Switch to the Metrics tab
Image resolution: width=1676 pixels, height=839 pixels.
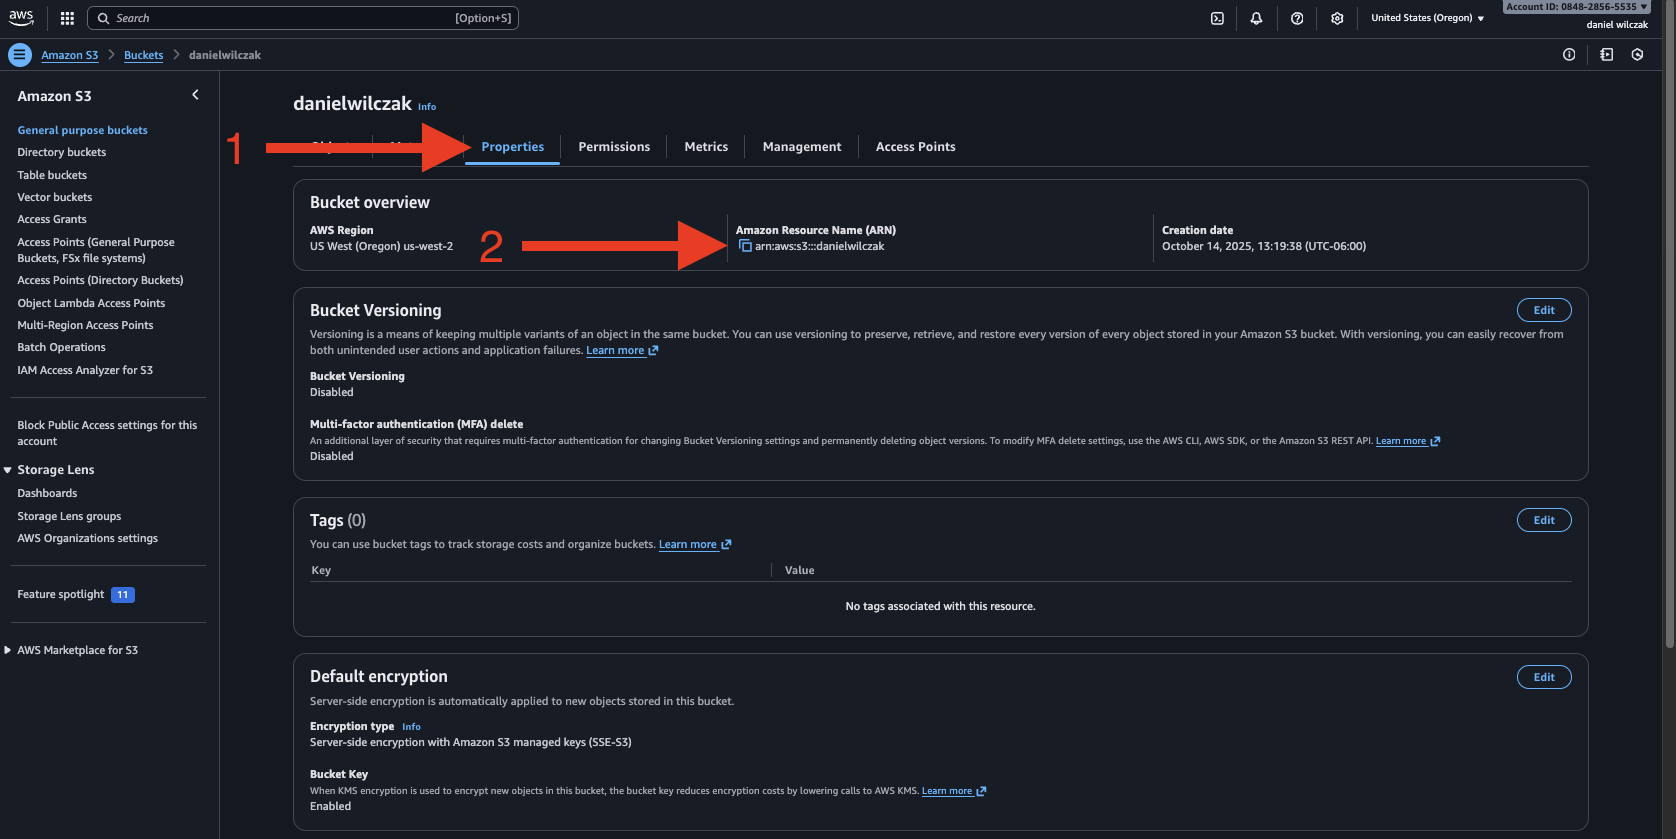point(706,147)
